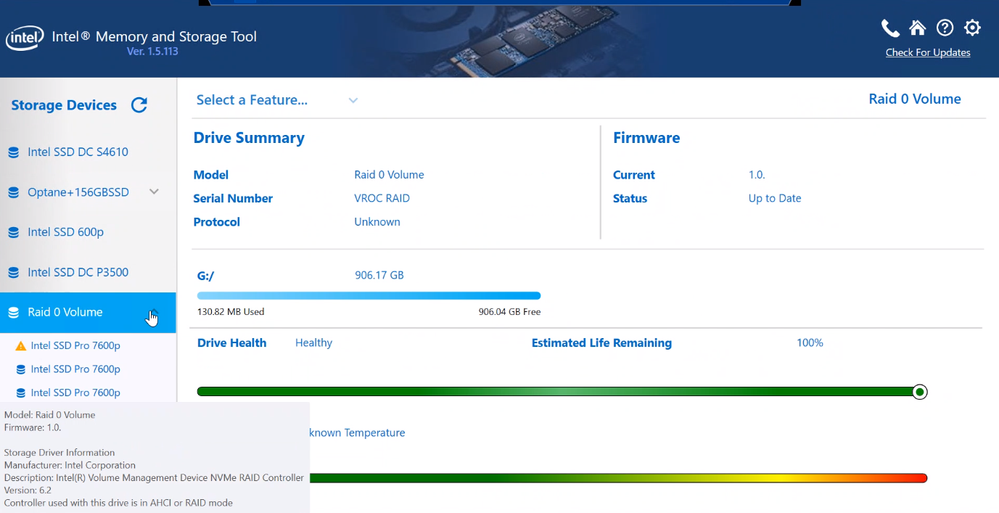Click the Intel logo
The image size is (999, 513).
tap(25, 38)
